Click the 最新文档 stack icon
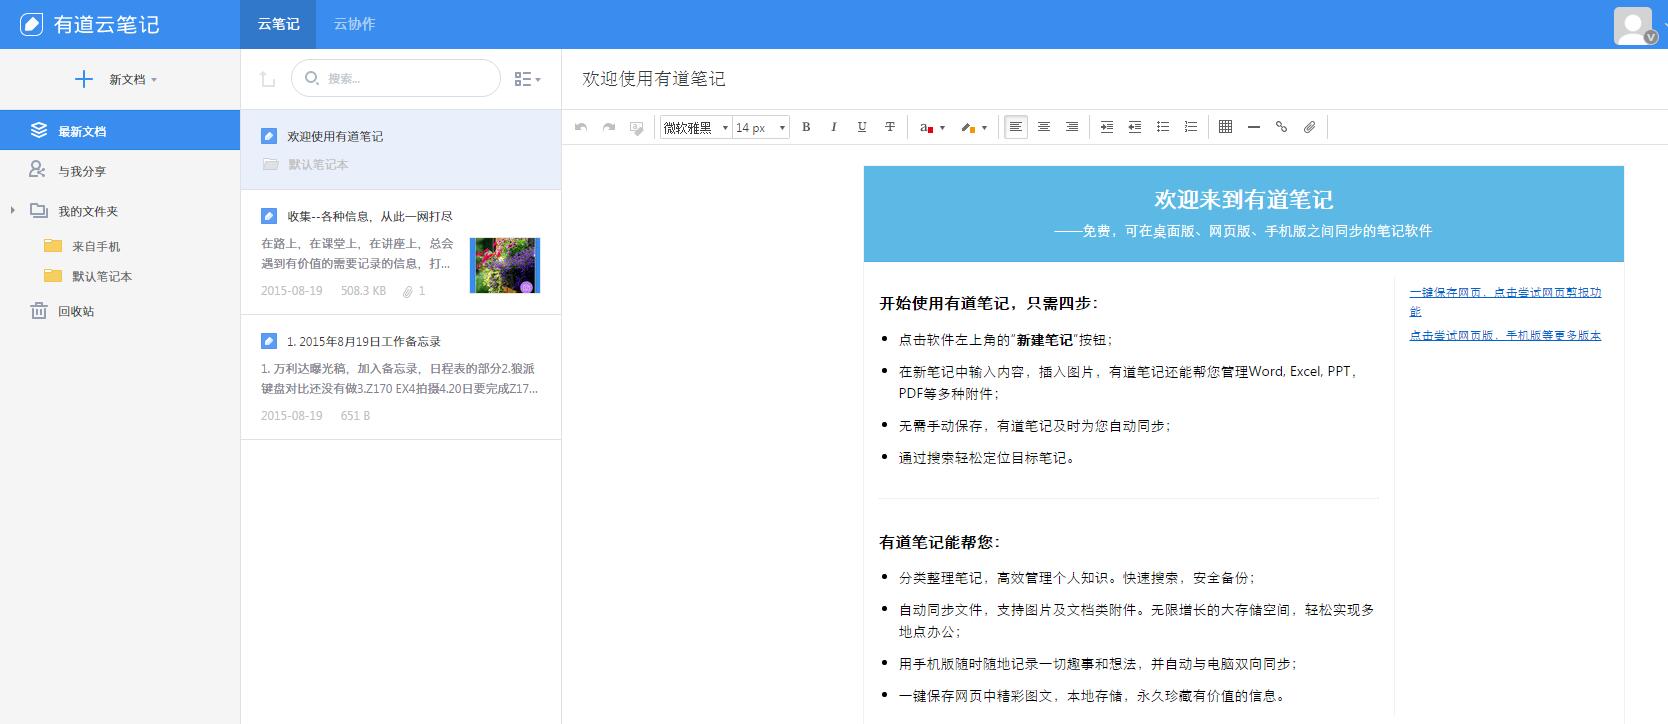Screen dimensions: 1668x724 coord(39,130)
